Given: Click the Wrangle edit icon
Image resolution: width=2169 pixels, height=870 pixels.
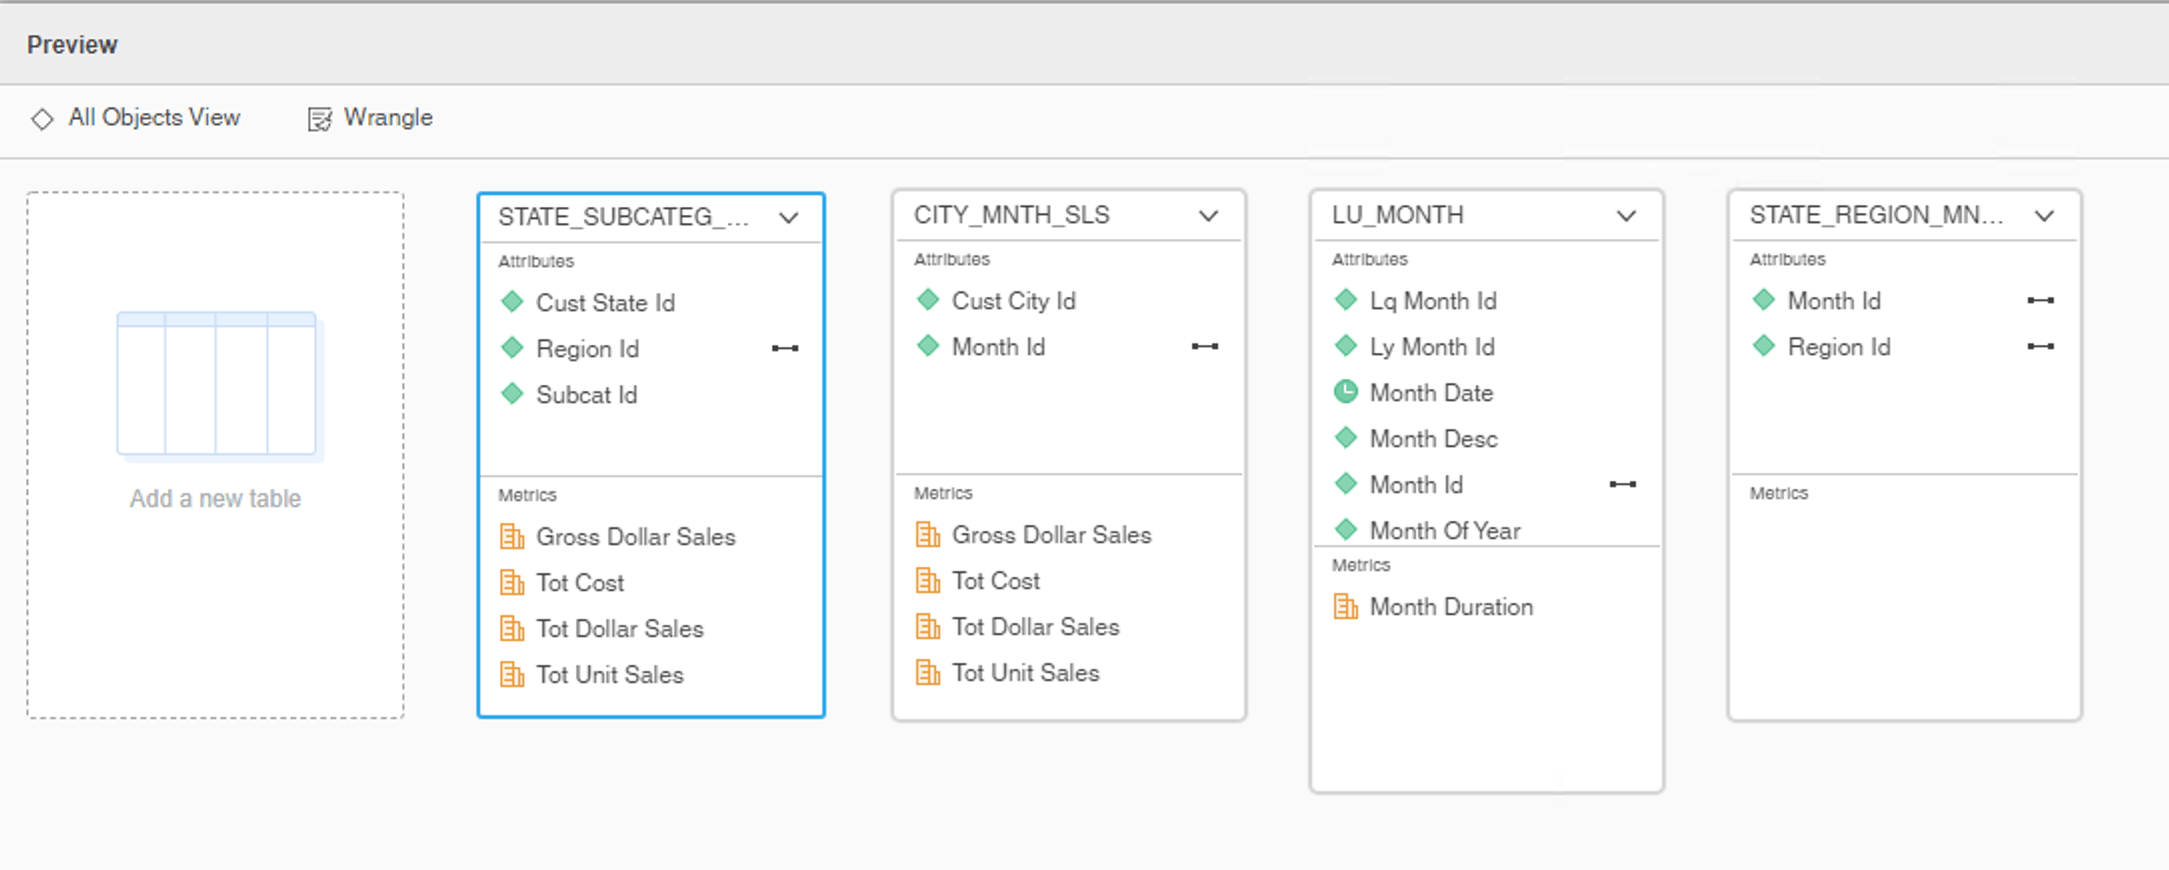Looking at the screenshot, I should [319, 119].
